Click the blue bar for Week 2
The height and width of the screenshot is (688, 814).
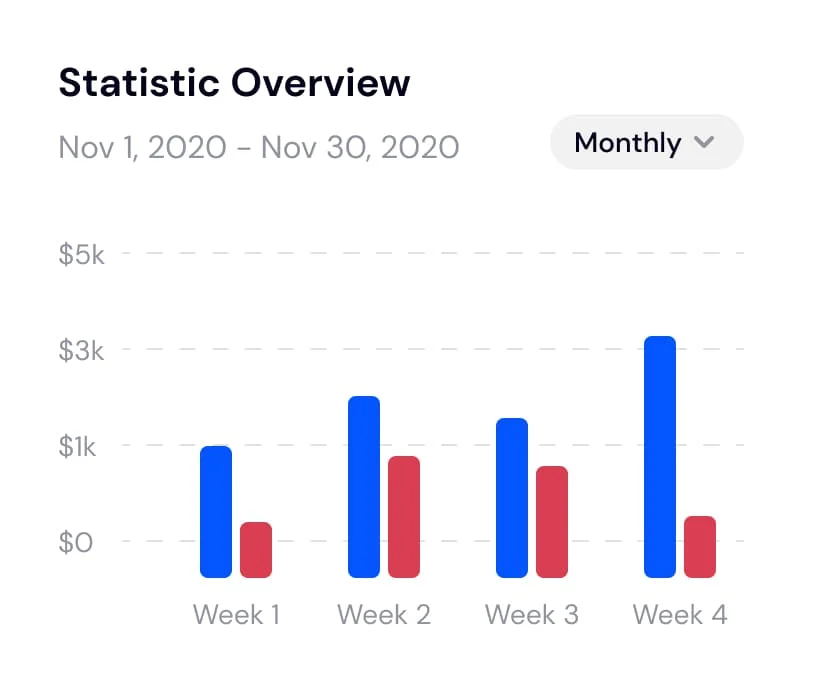[362, 485]
